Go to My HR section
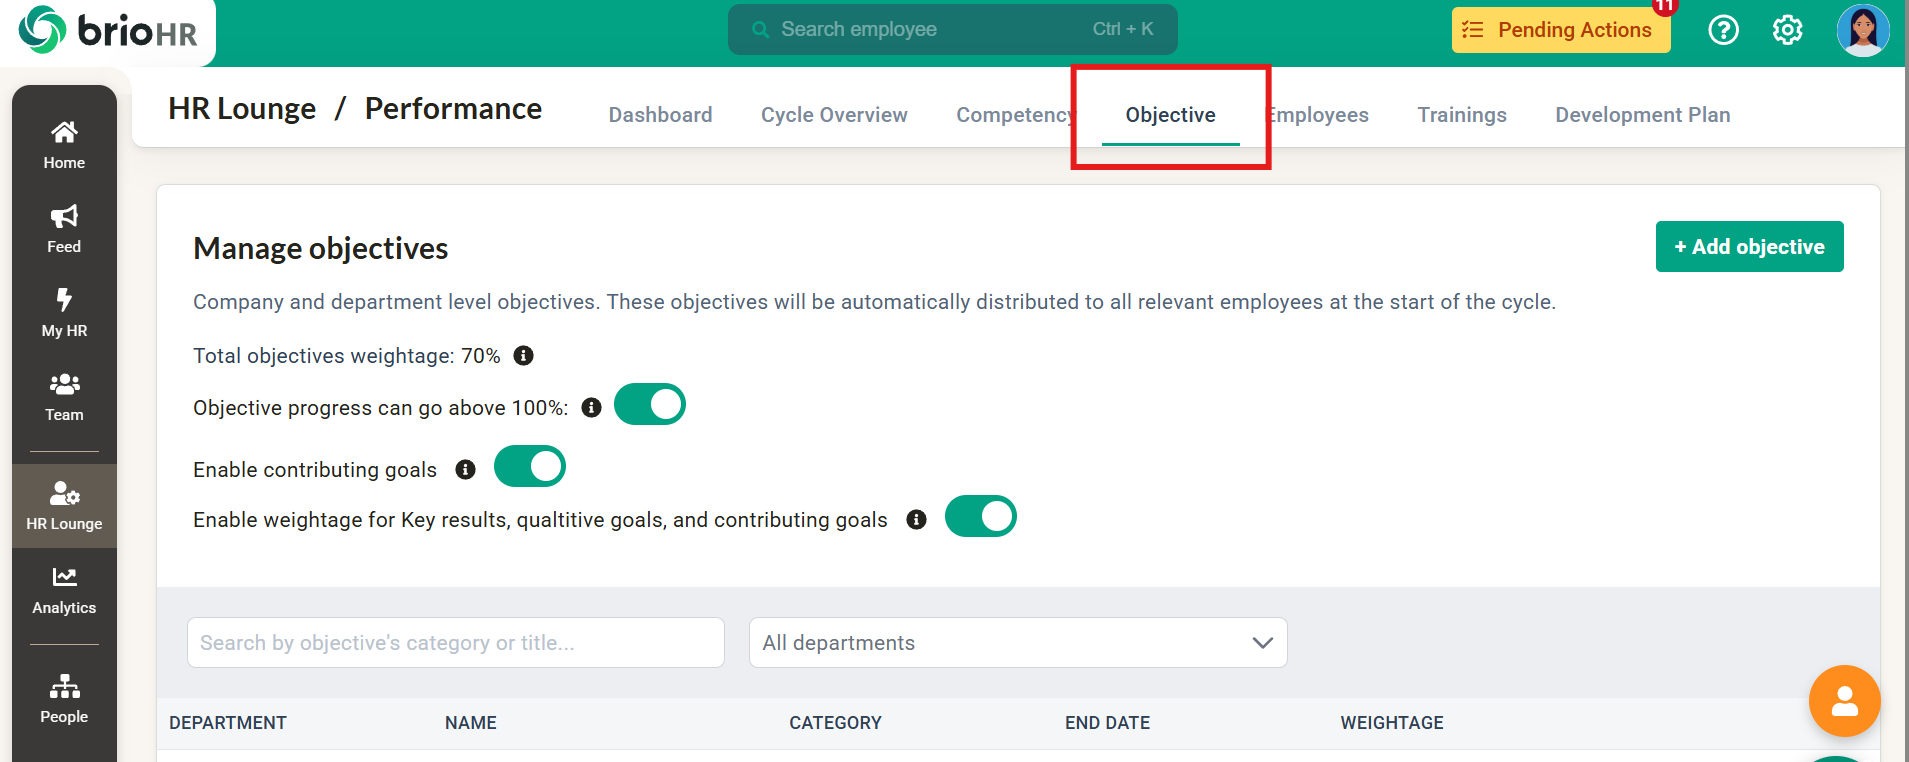The height and width of the screenshot is (762, 1909). coord(64,312)
